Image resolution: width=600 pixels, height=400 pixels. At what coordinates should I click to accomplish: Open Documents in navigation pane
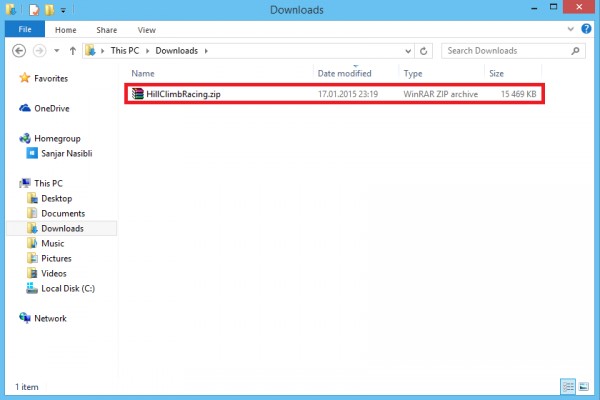click(63, 213)
